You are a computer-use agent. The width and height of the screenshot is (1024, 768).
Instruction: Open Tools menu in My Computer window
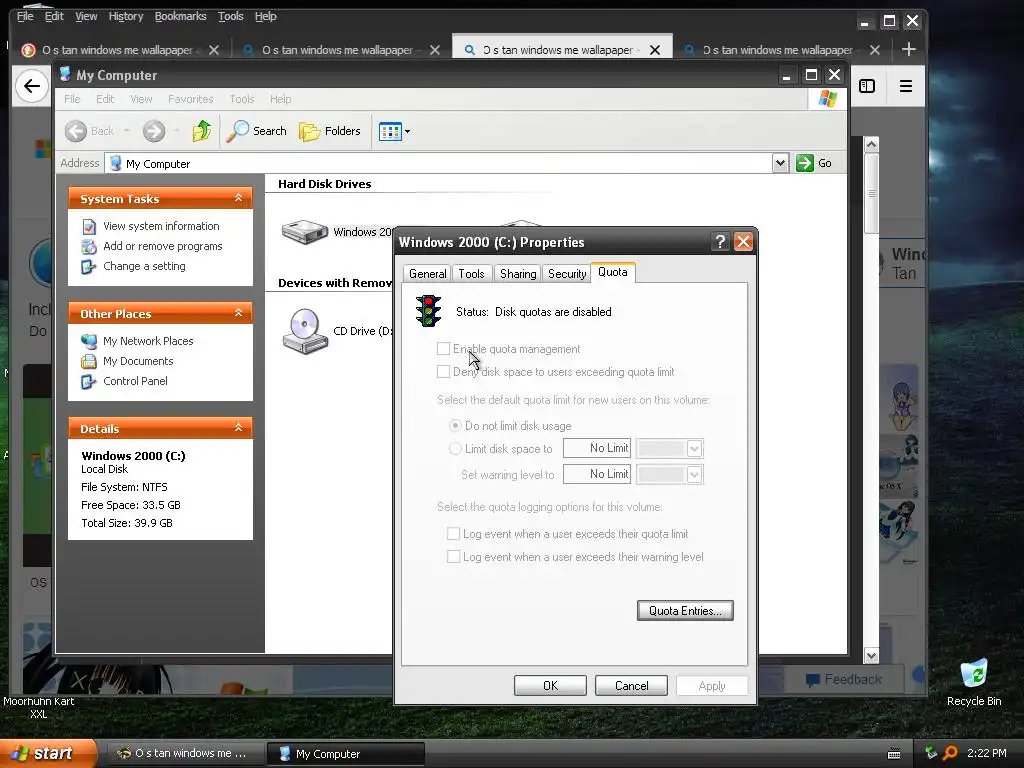pos(241,99)
